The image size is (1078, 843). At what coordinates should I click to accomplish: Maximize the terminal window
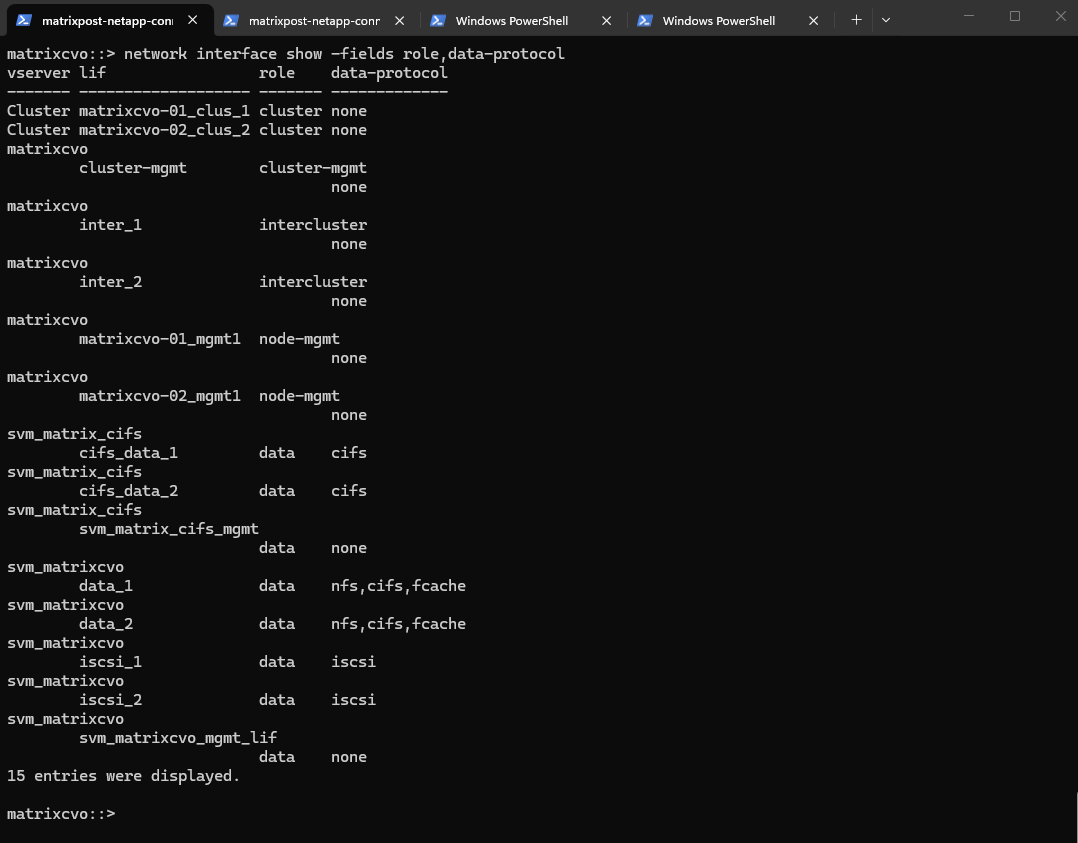point(1015,16)
